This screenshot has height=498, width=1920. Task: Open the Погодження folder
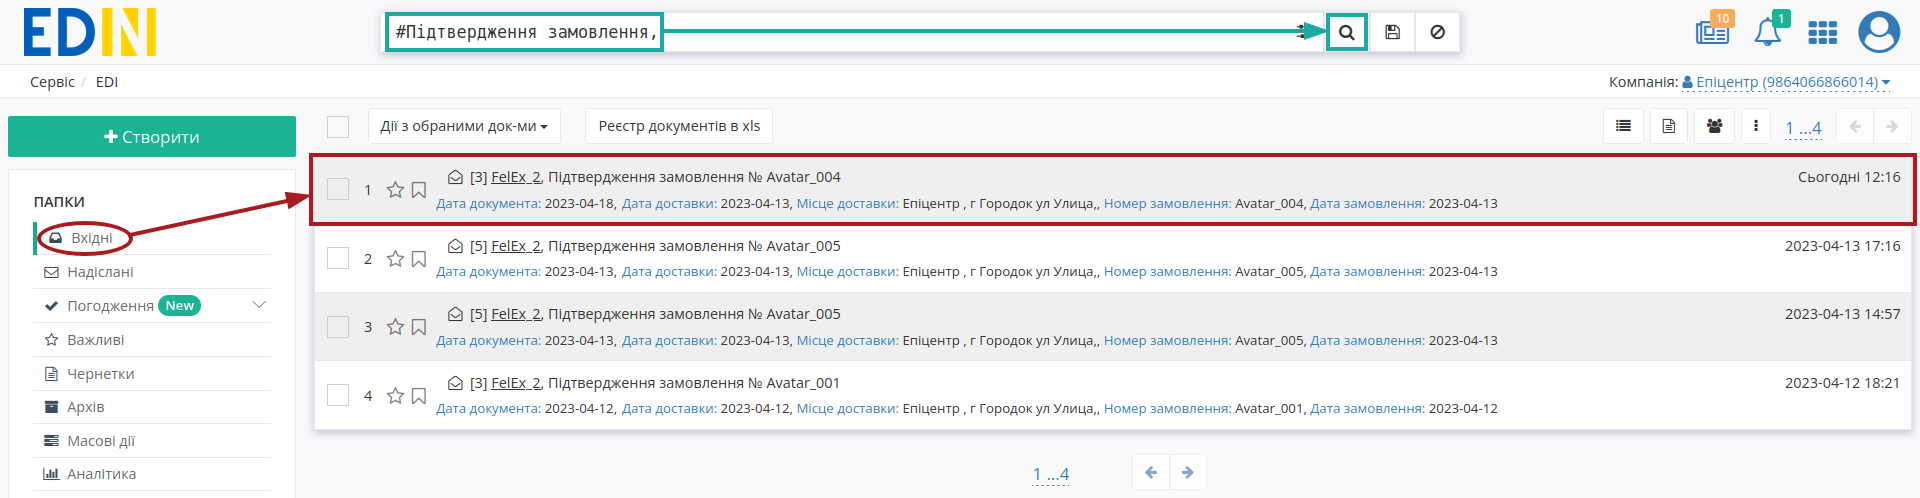click(x=110, y=306)
